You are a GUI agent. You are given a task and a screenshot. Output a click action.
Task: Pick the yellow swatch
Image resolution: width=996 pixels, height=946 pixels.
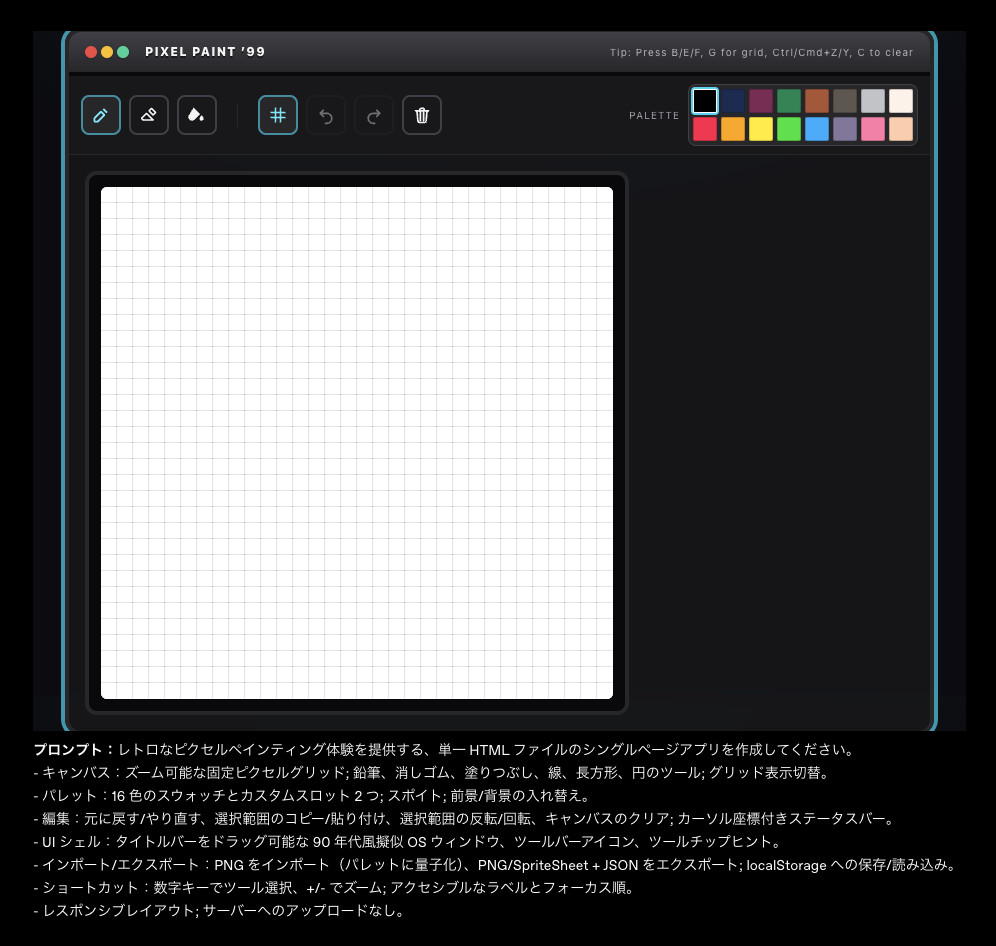(x=761, y=129)
